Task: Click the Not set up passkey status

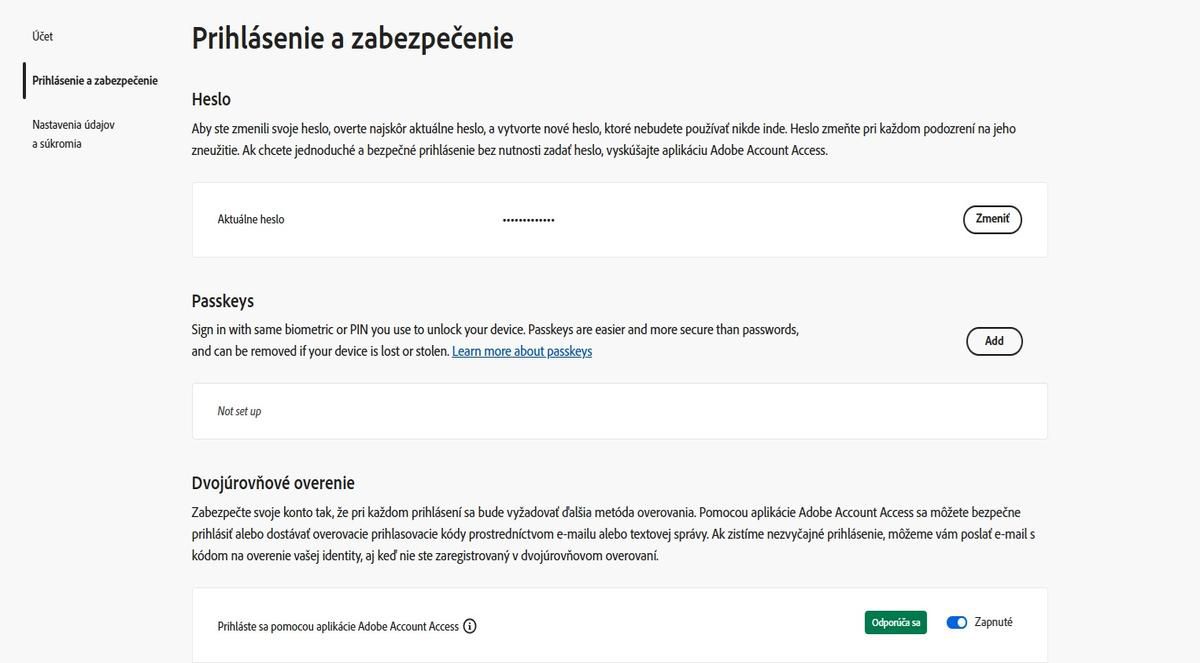Action: point(239,411)
